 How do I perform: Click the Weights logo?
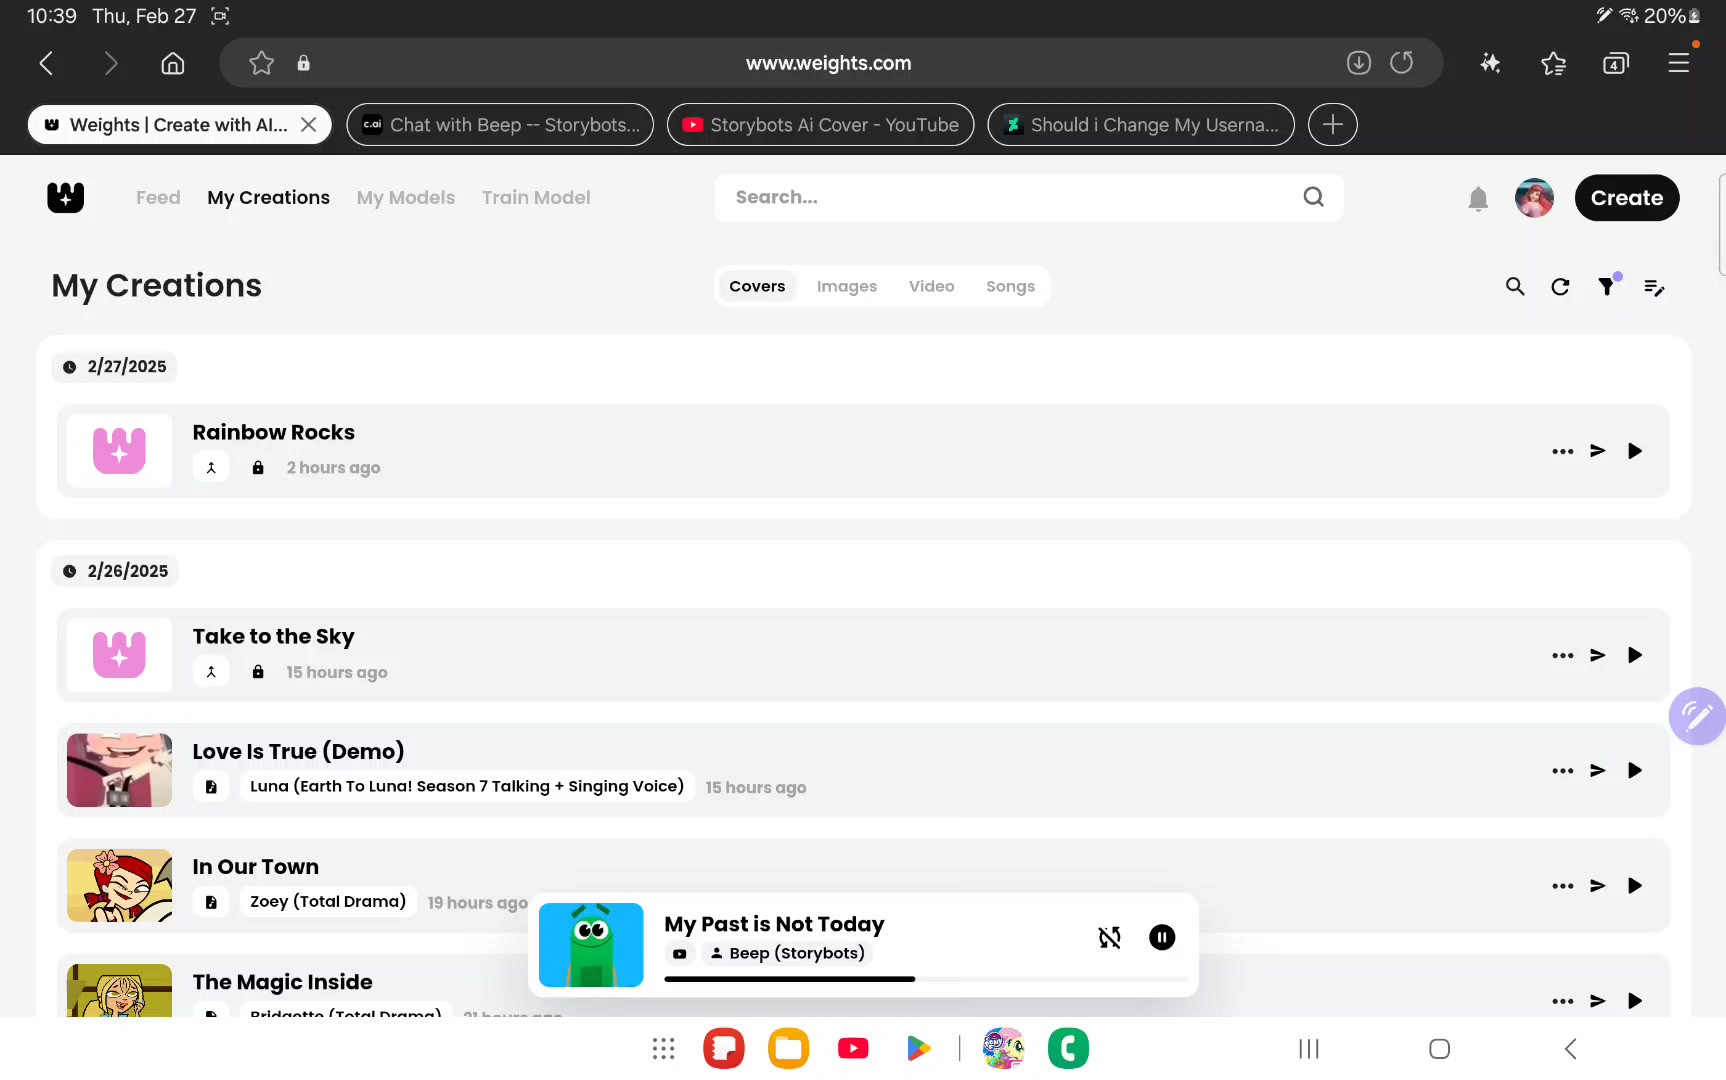coord(66,198)
